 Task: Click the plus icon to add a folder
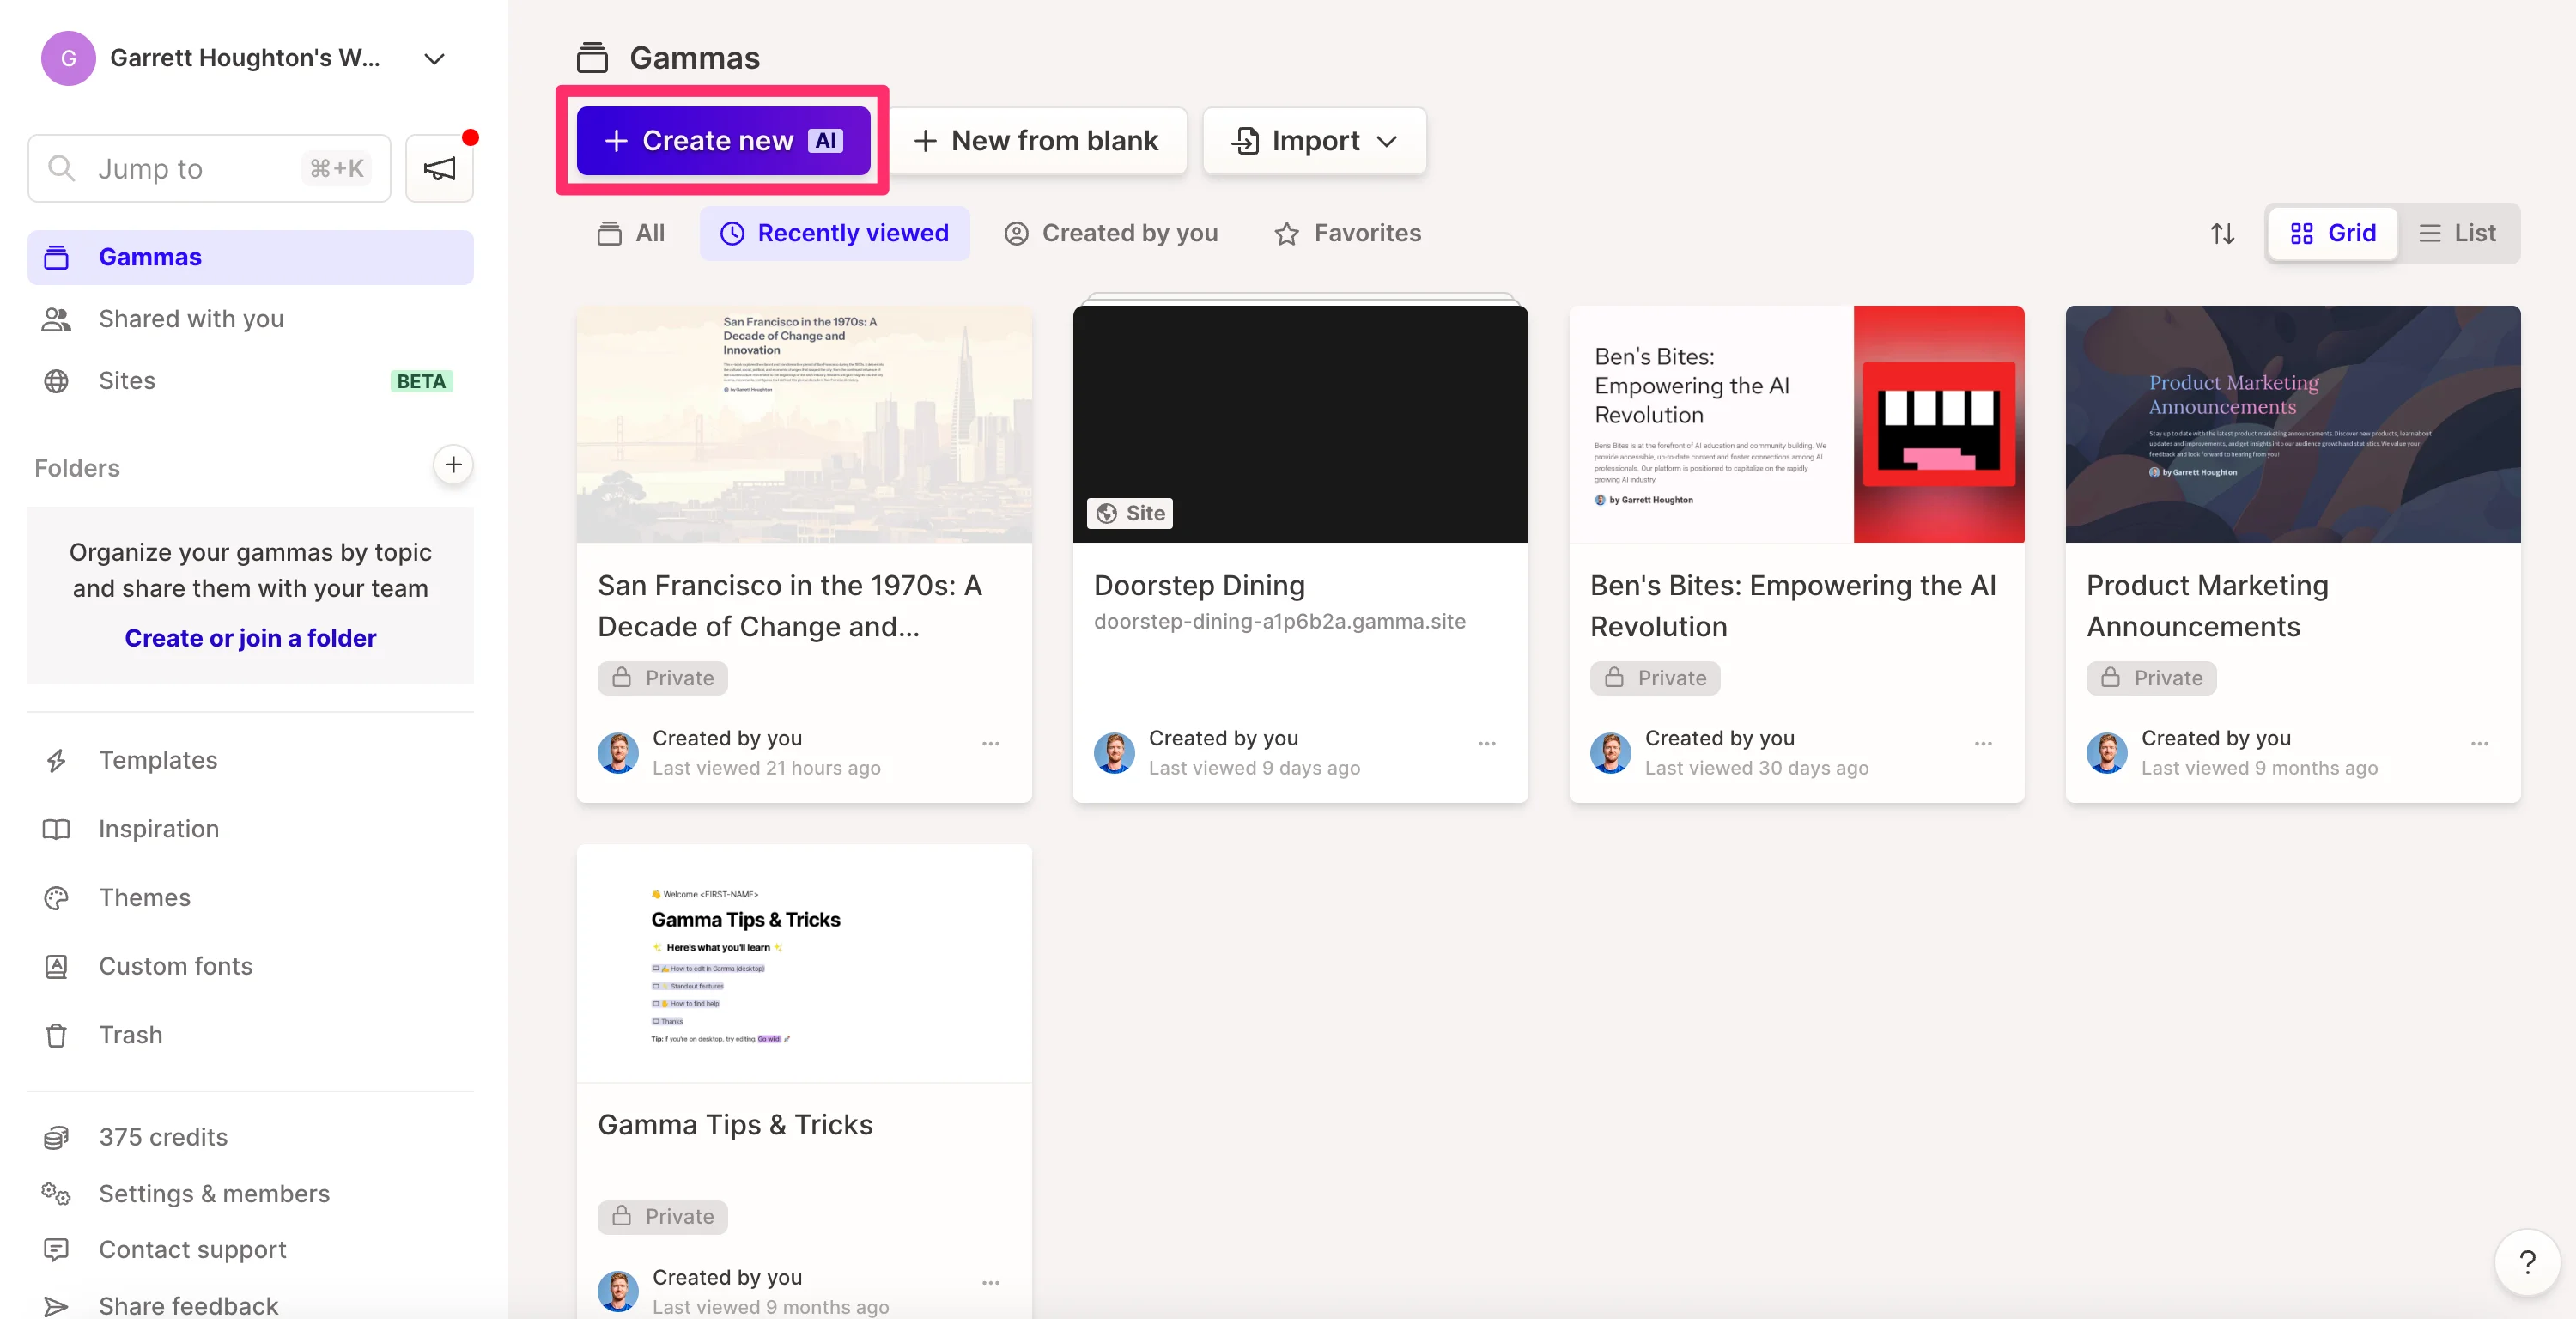point(453,465)
